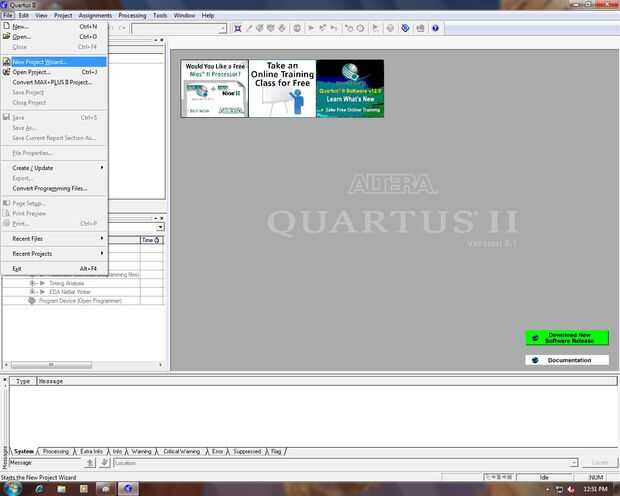The height and width of the screenshot is (496, 620).
Task: Click the Windows Start button
Action: [12, 488]
